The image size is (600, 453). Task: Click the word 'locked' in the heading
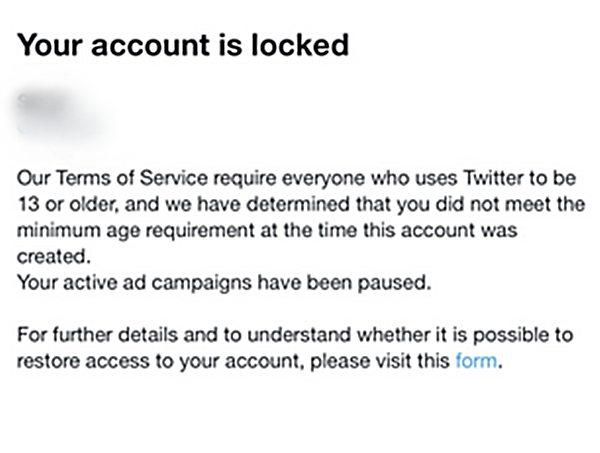pos(300,45)
